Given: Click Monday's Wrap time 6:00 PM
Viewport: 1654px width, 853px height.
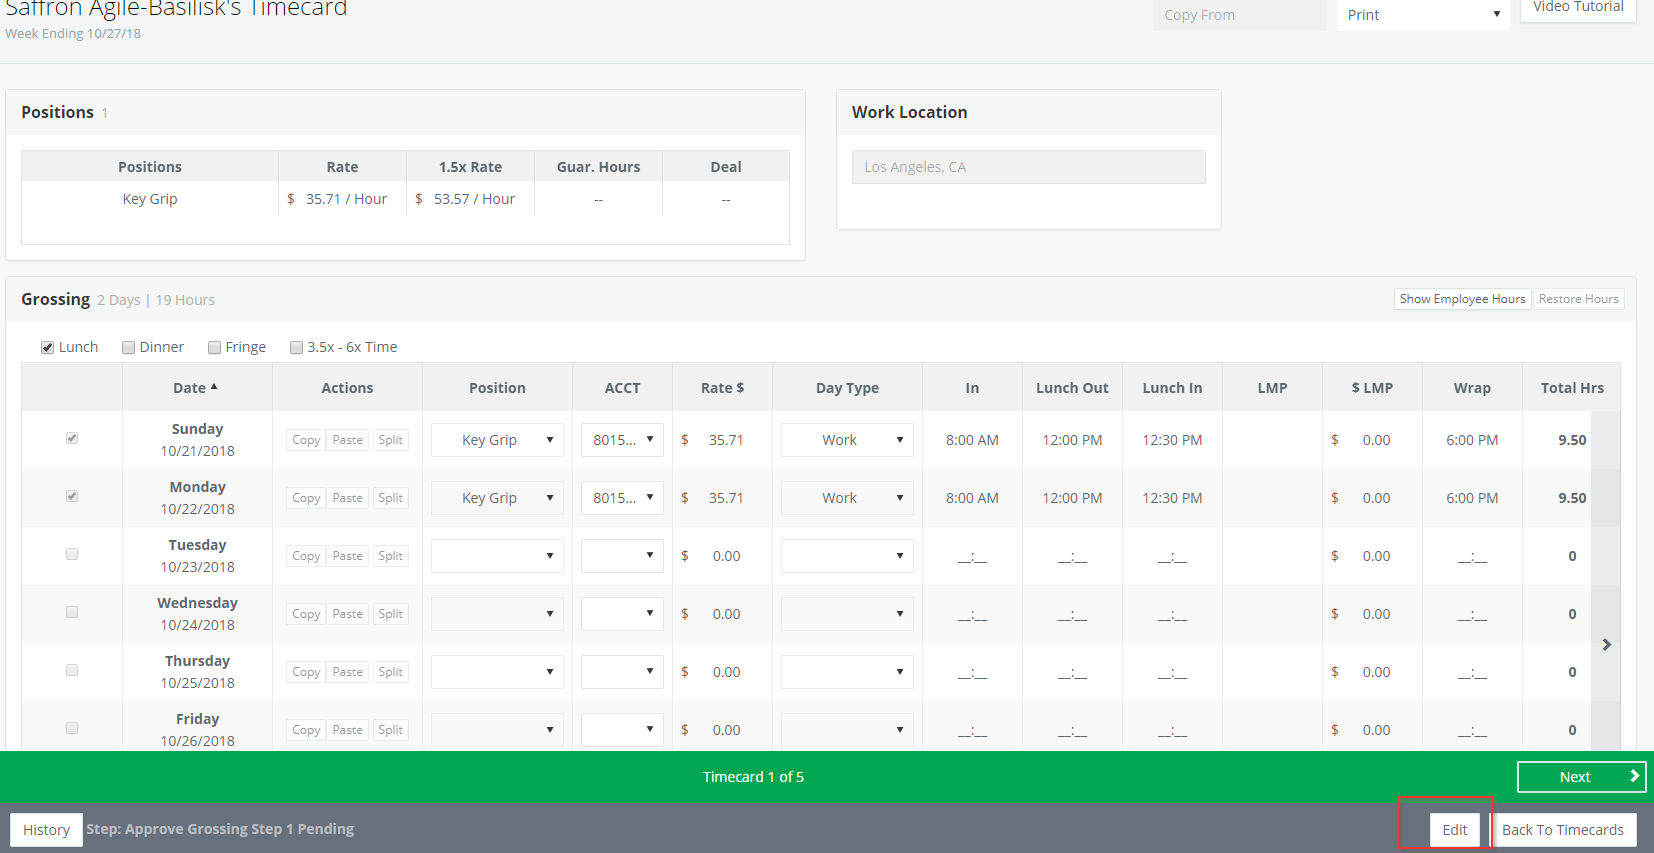Looking at the screenshot, I should click(1472, 498).
